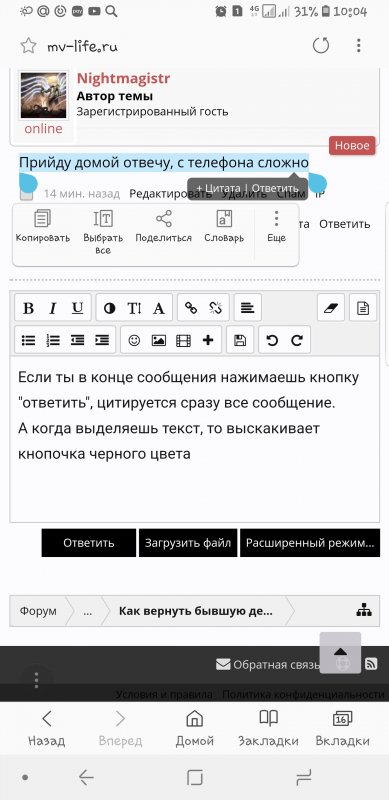Go back with Назад button
Viewport: 389px width, 800px height.
point(46,728)
